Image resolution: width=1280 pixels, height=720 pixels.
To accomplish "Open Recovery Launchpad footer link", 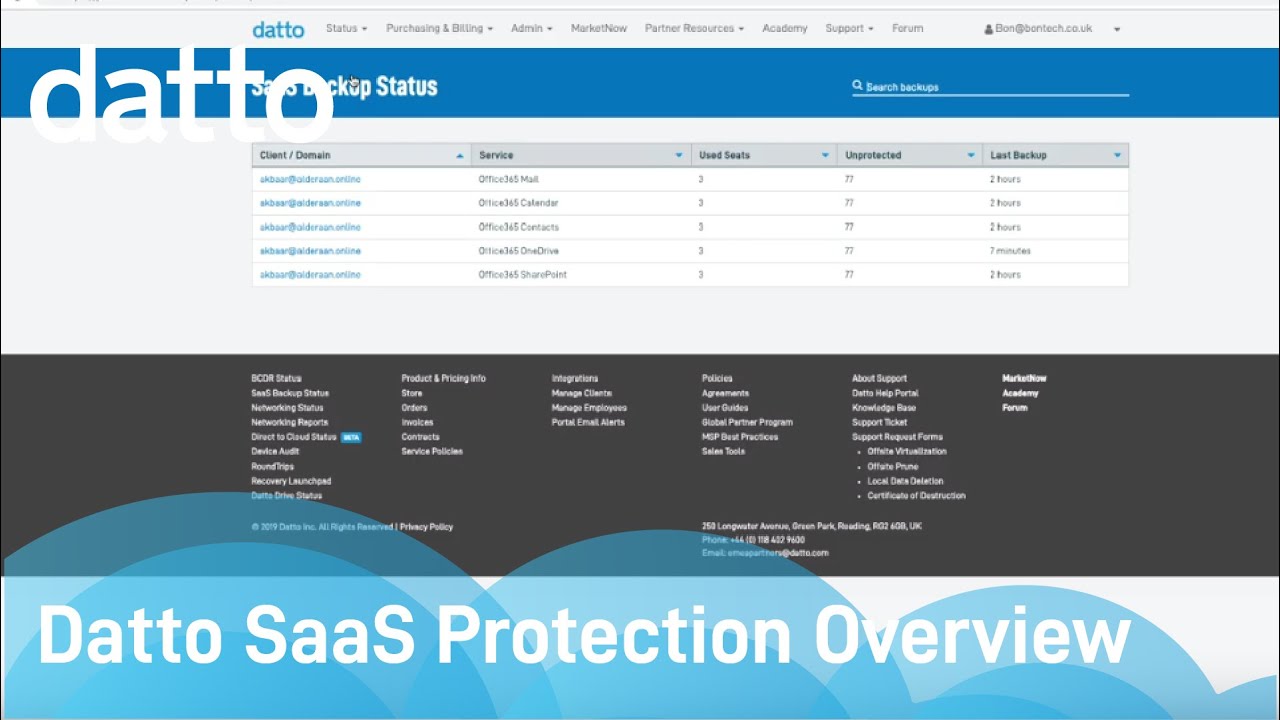I will click(291, 481).
